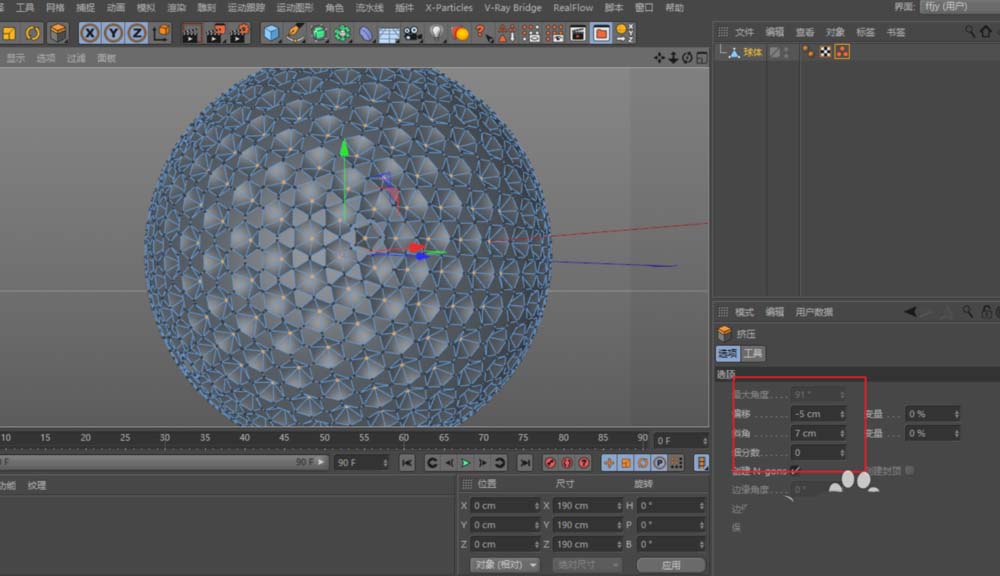Open the render settings icon

(x=238, y=33)
